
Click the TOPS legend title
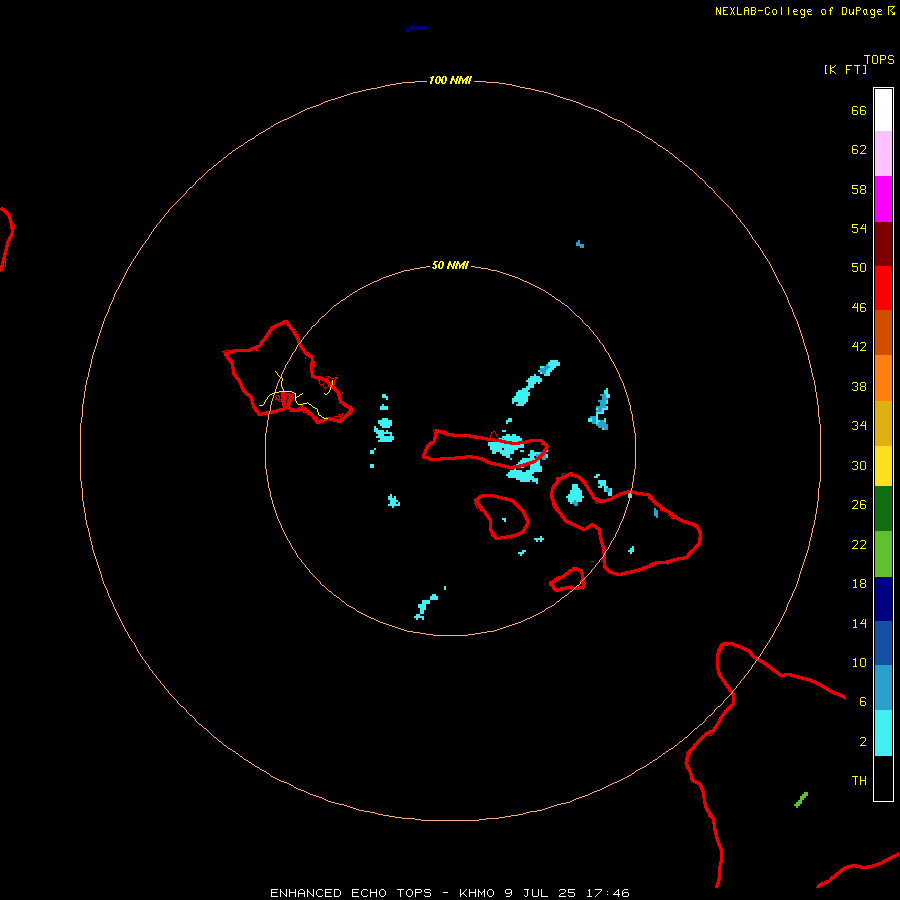pos(879,60)
